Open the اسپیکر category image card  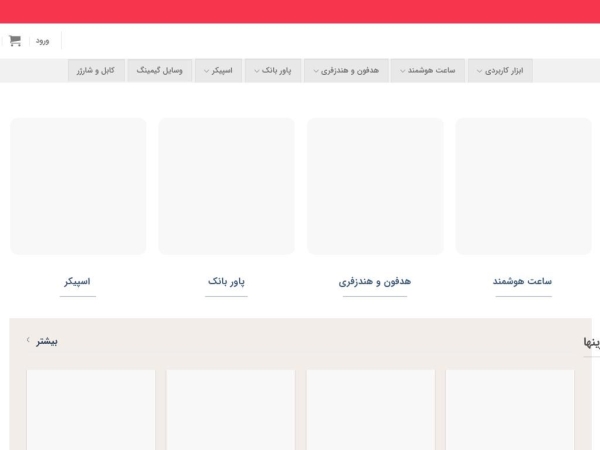[78, 186]
